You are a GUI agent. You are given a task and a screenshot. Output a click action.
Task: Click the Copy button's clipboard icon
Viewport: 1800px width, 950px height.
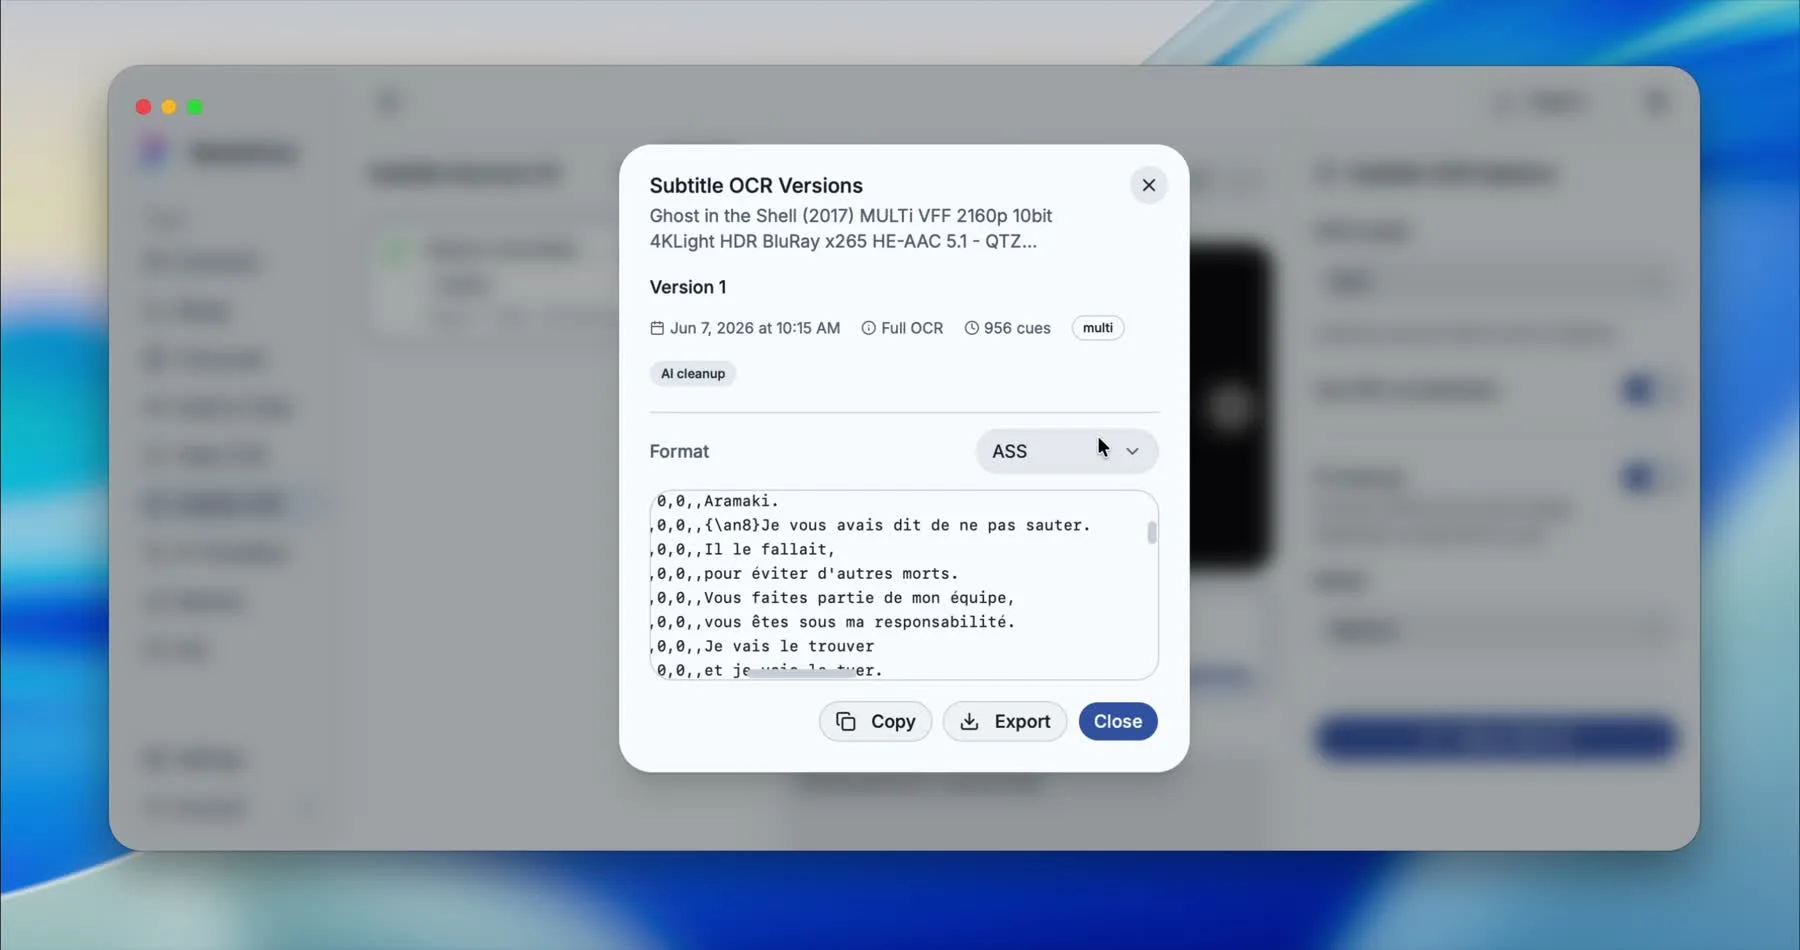846,721
